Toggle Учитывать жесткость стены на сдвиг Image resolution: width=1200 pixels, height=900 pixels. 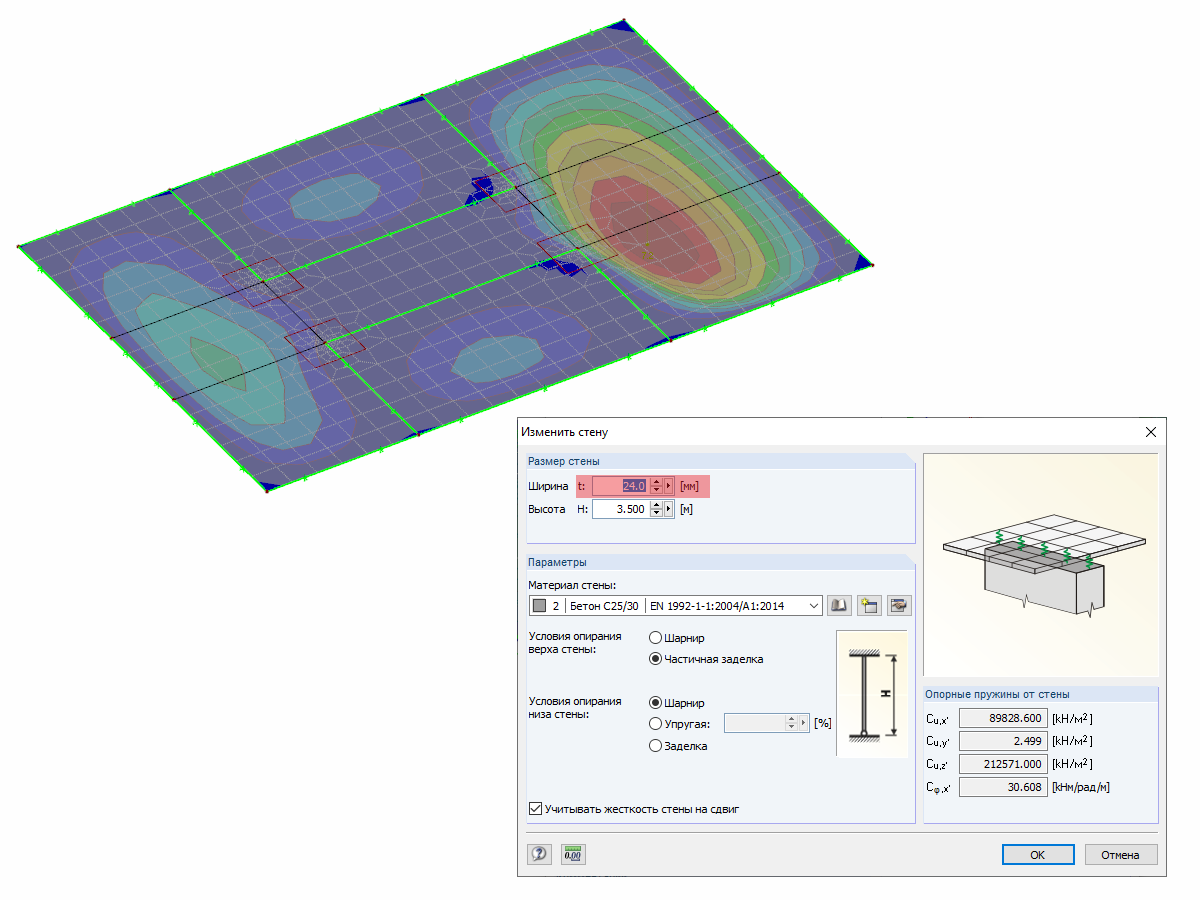tap(534, 808)
